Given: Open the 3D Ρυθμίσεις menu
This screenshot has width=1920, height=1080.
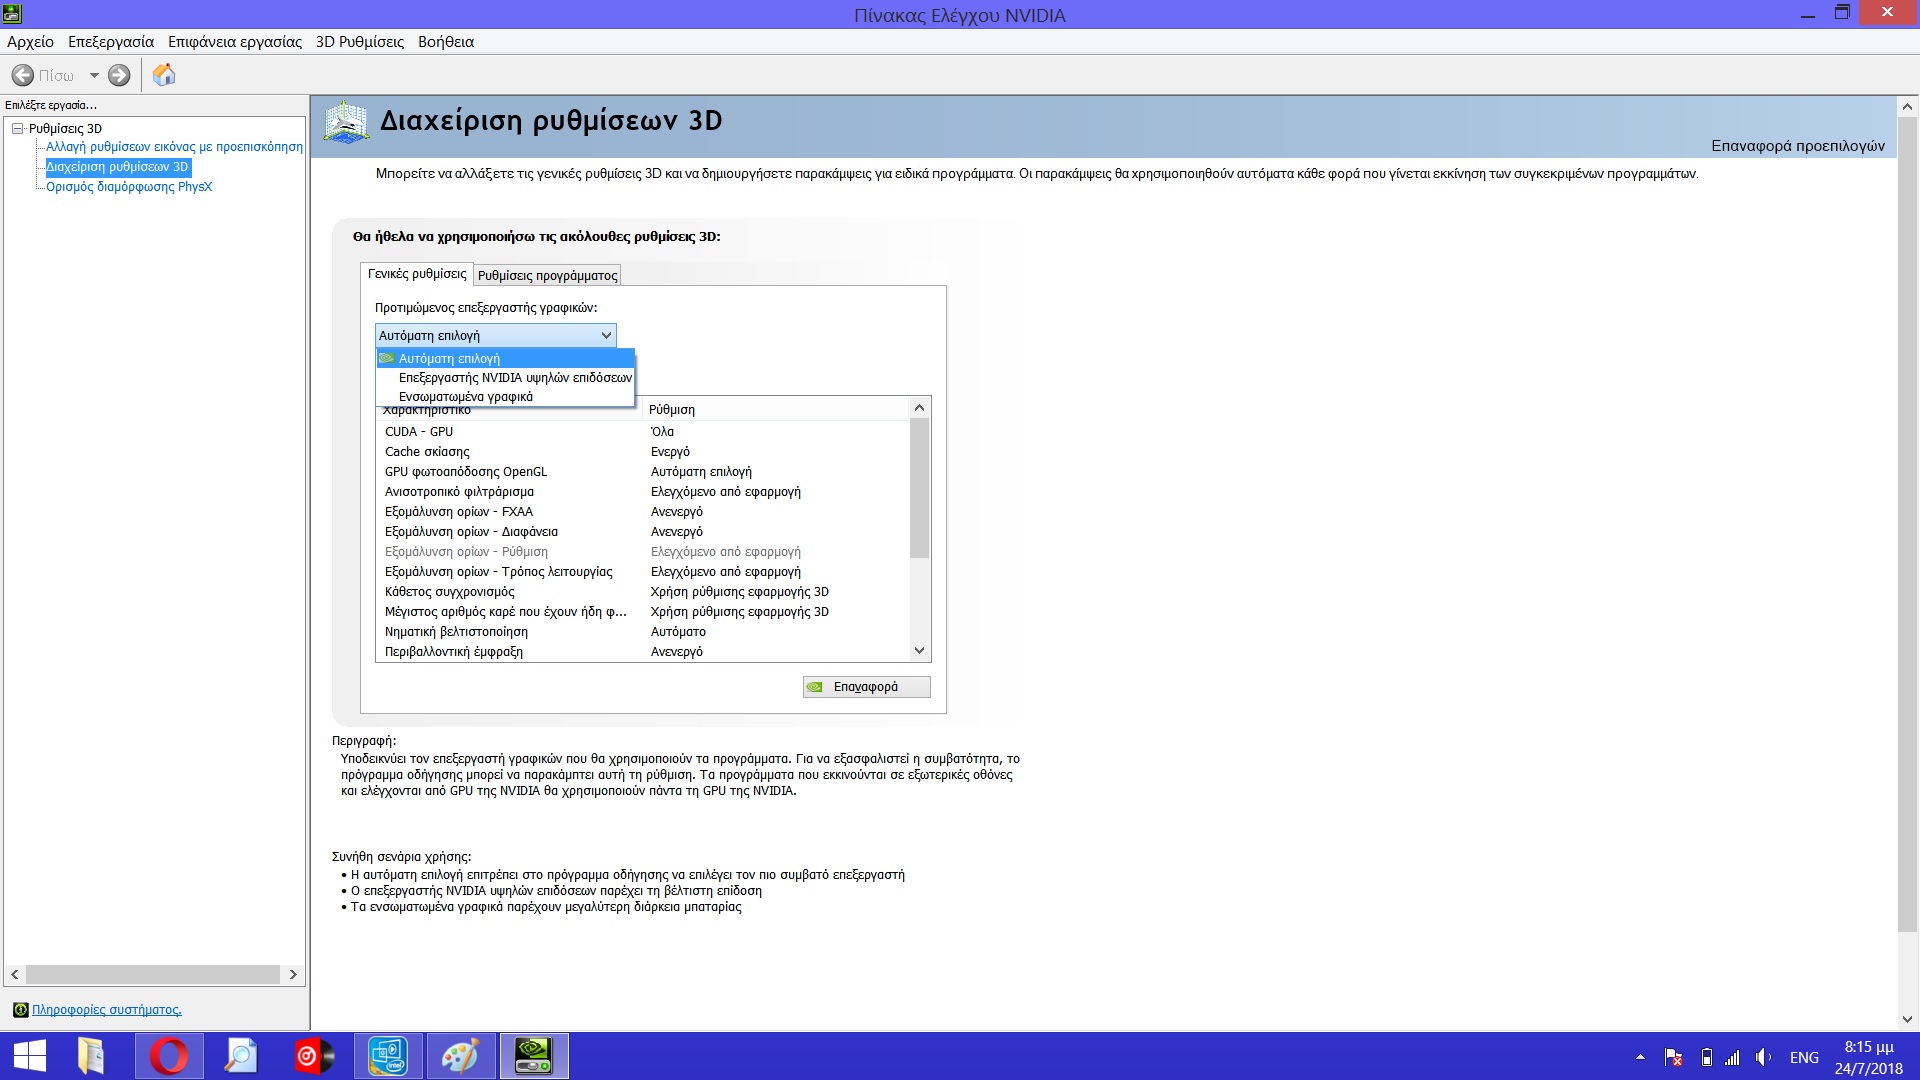Looking at the screenshot, I should coord(359,42).
